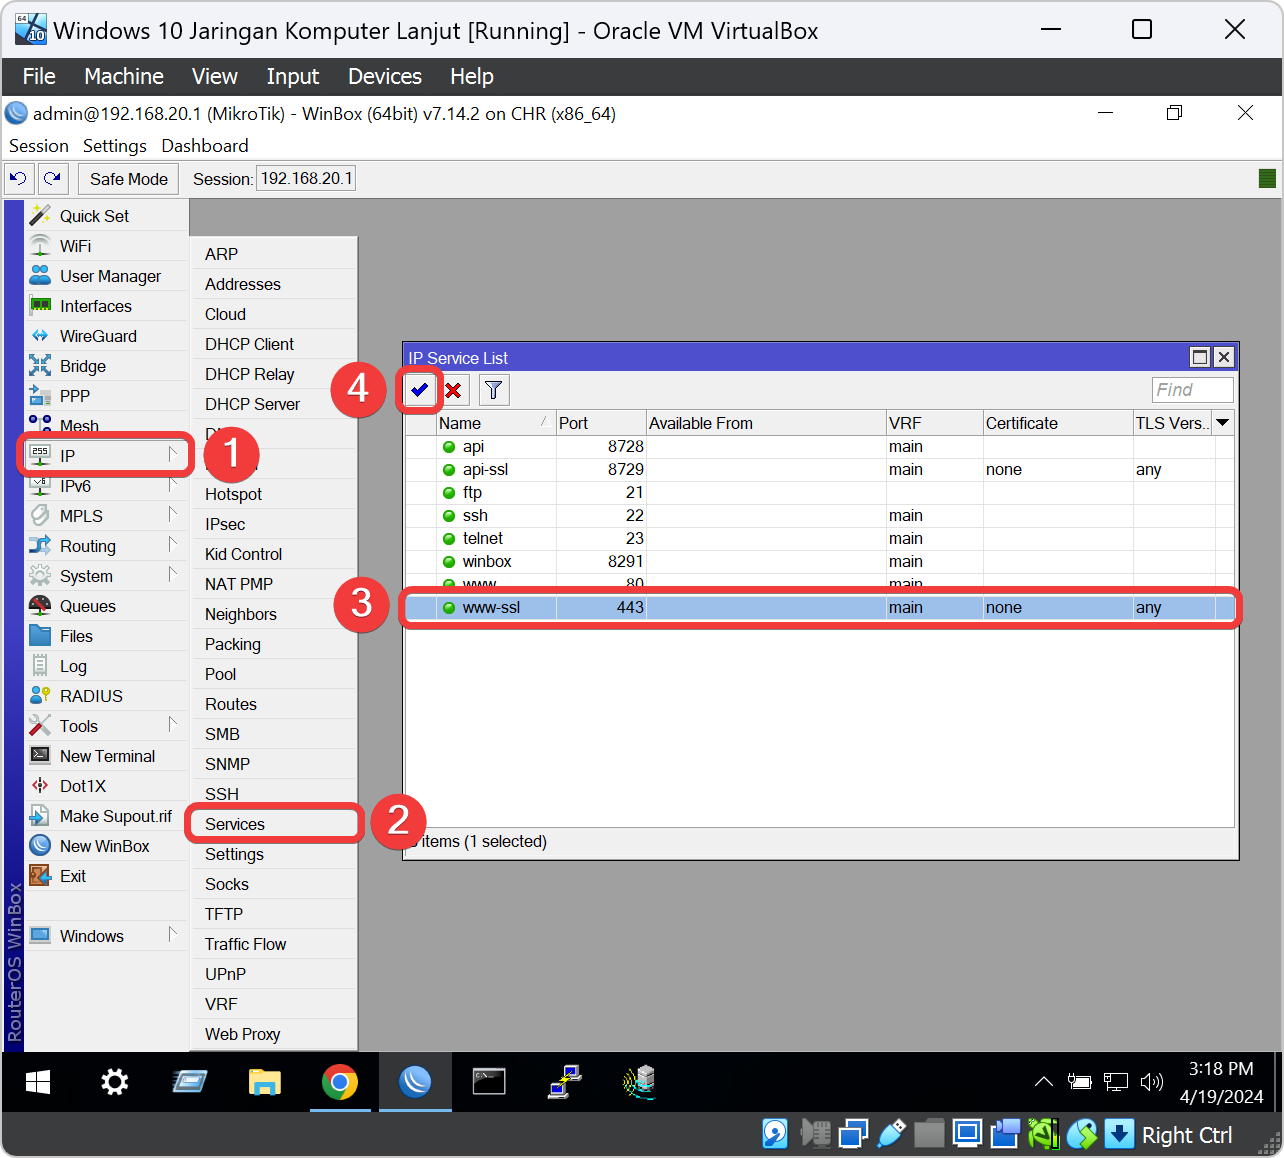
Task: Open the WinBox Settings menu
Action: tap(115, 146)
